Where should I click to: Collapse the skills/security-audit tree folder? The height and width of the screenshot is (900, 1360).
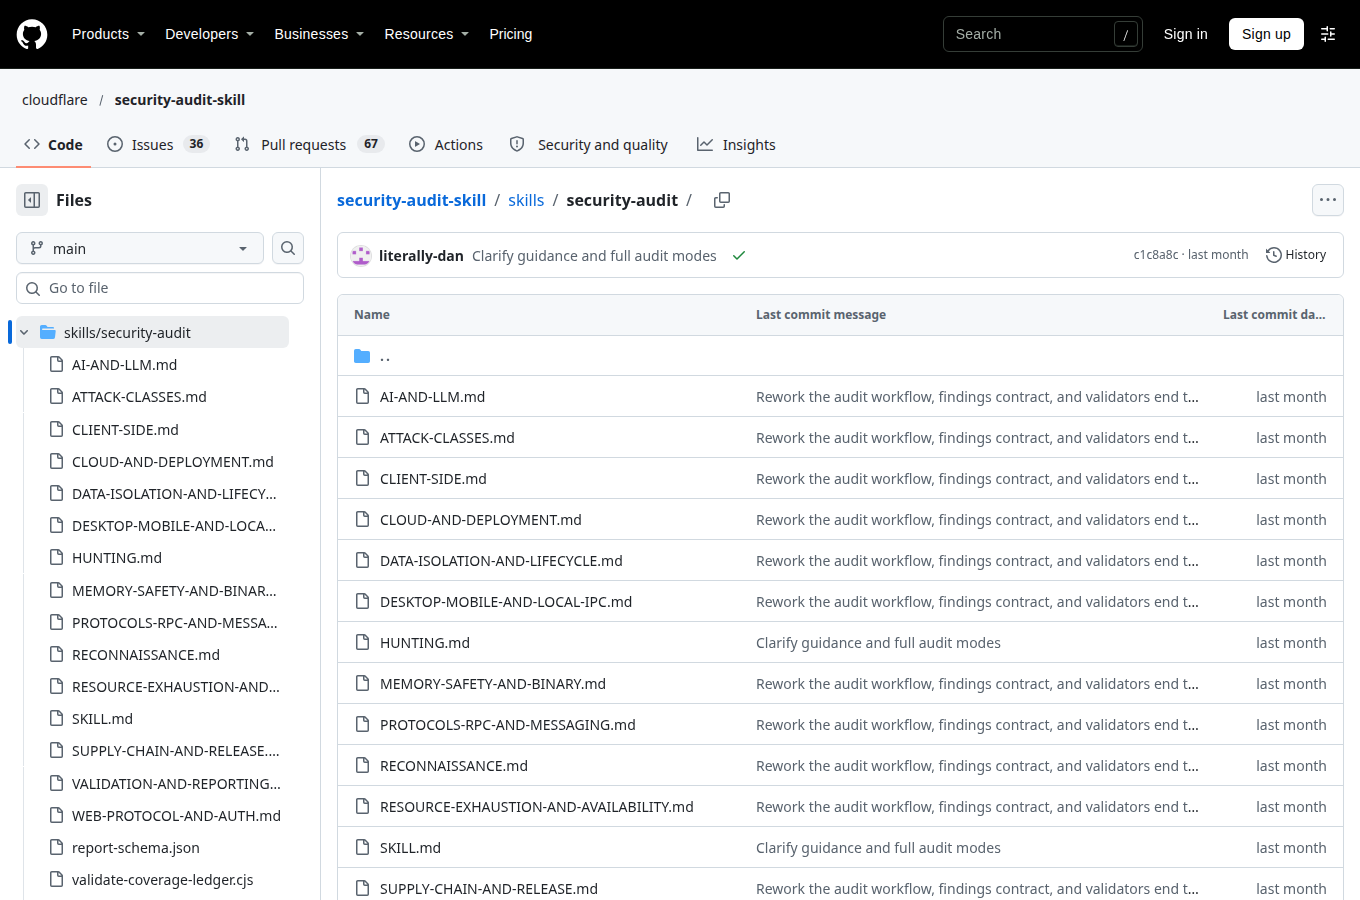[24, 332]
